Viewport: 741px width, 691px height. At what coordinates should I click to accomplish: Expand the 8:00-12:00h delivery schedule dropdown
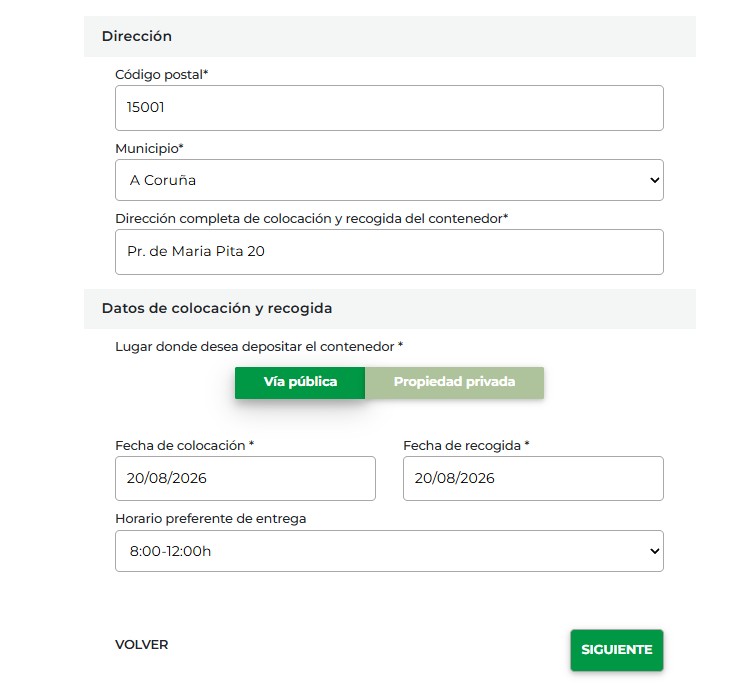(x=389, y=551)
